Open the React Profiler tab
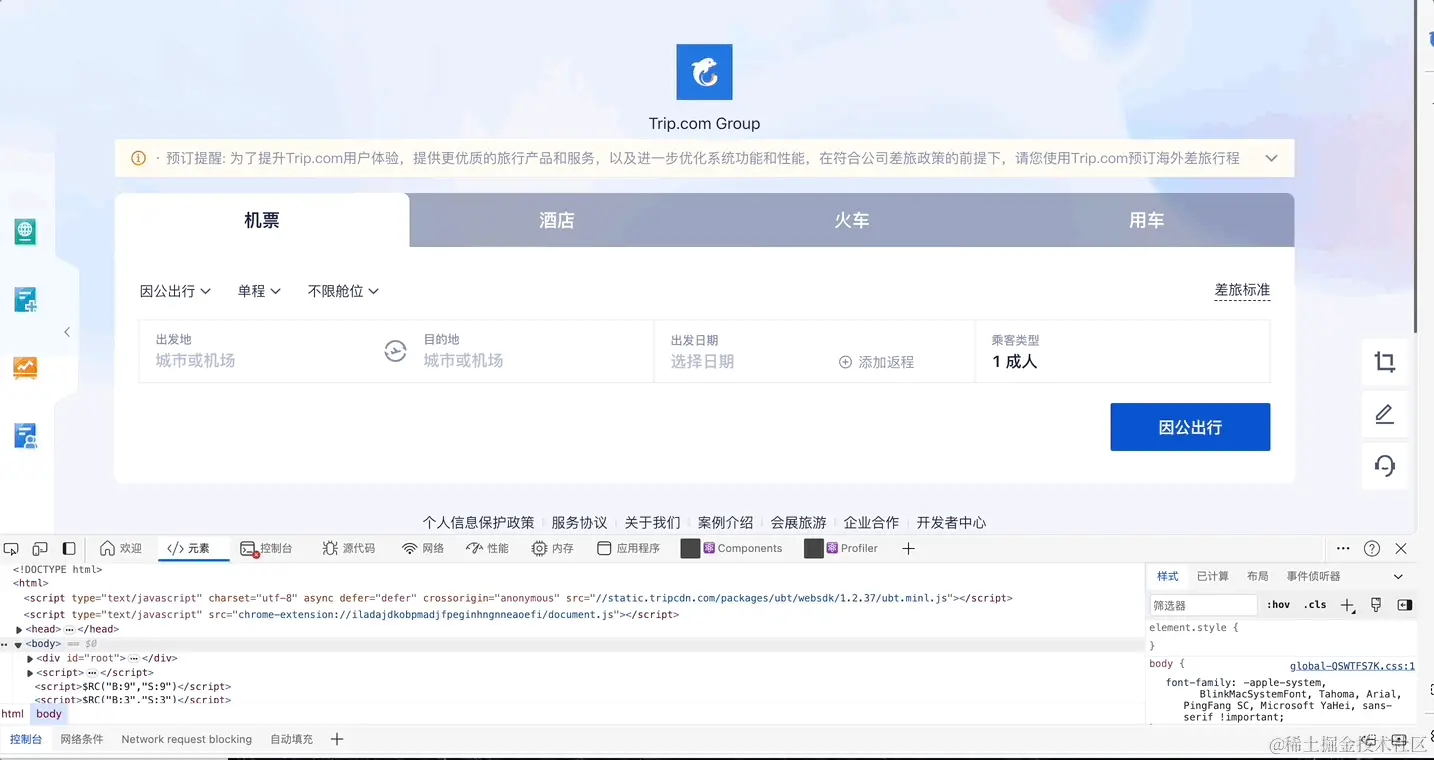The width and height of the screenshot is (1434, 760). pyautogui.click(x=842, y=548)
